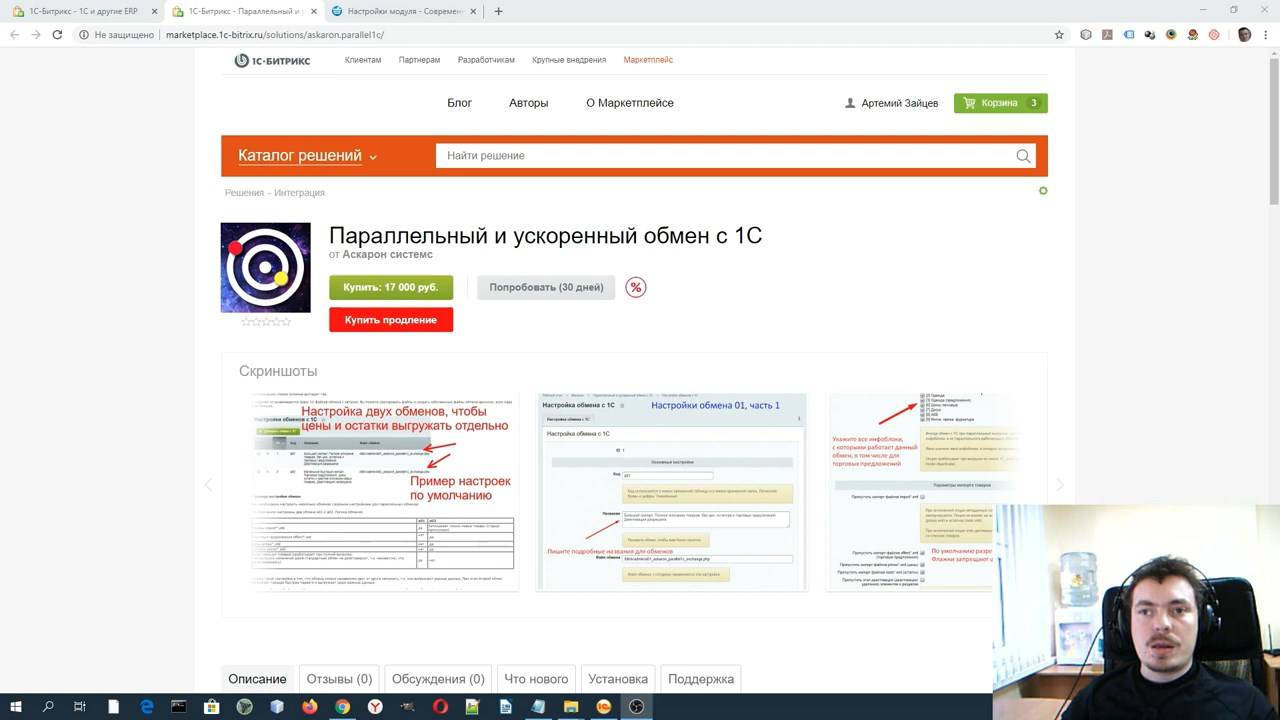
Task: Click the browser address bar URL
Action: (275, 34)
